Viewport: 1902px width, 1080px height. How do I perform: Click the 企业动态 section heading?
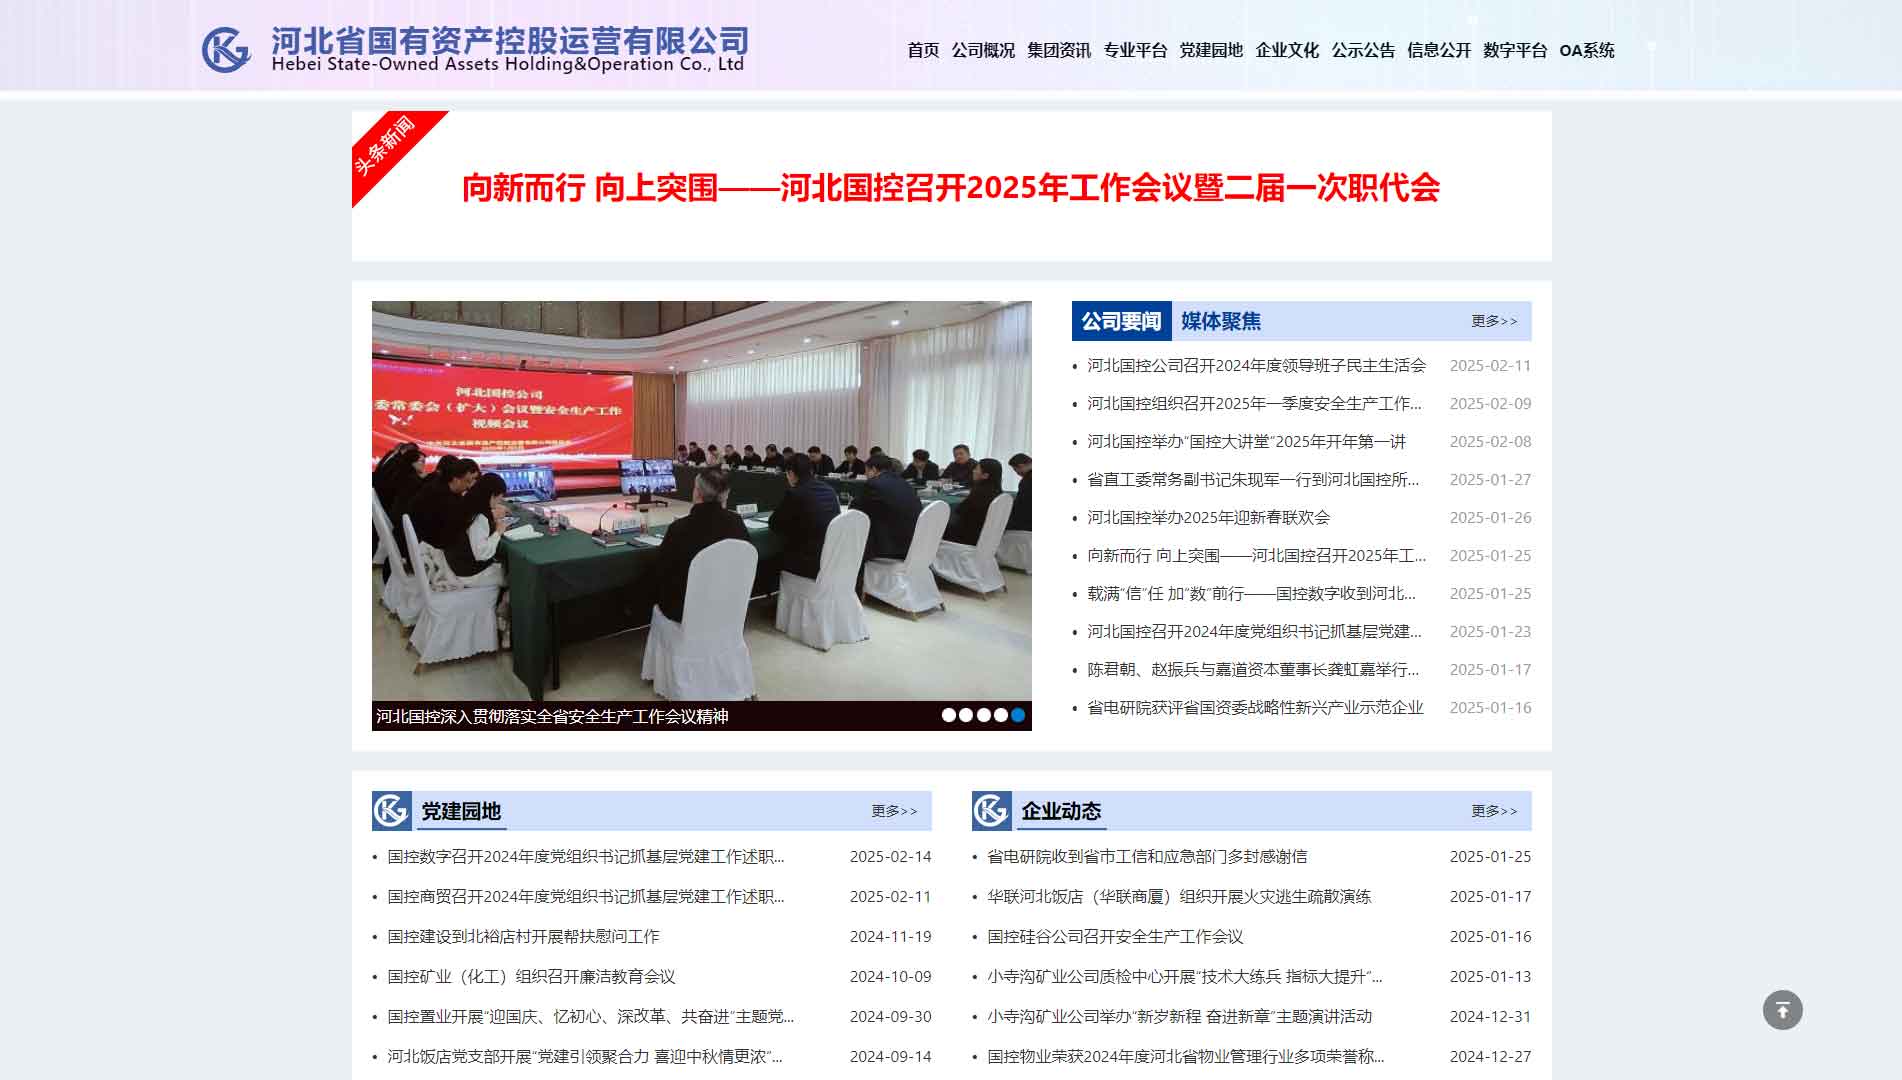[x=1061, y=811]
